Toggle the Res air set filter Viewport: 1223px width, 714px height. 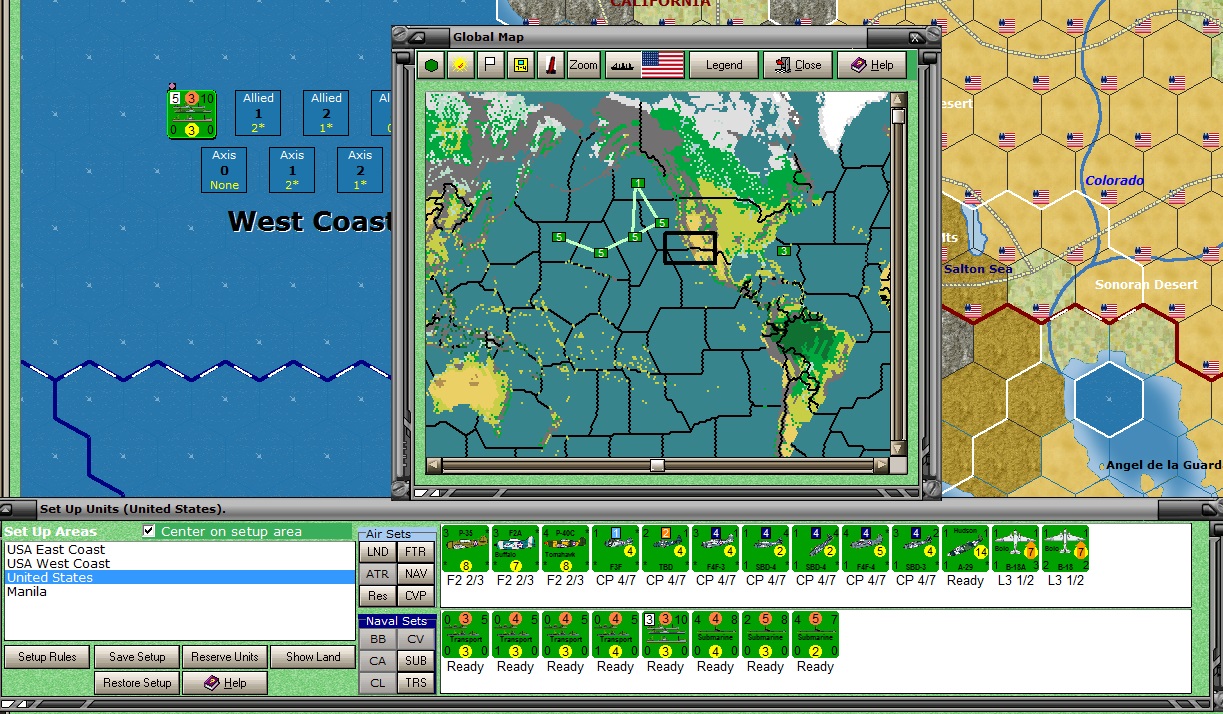tap(378, 596)
